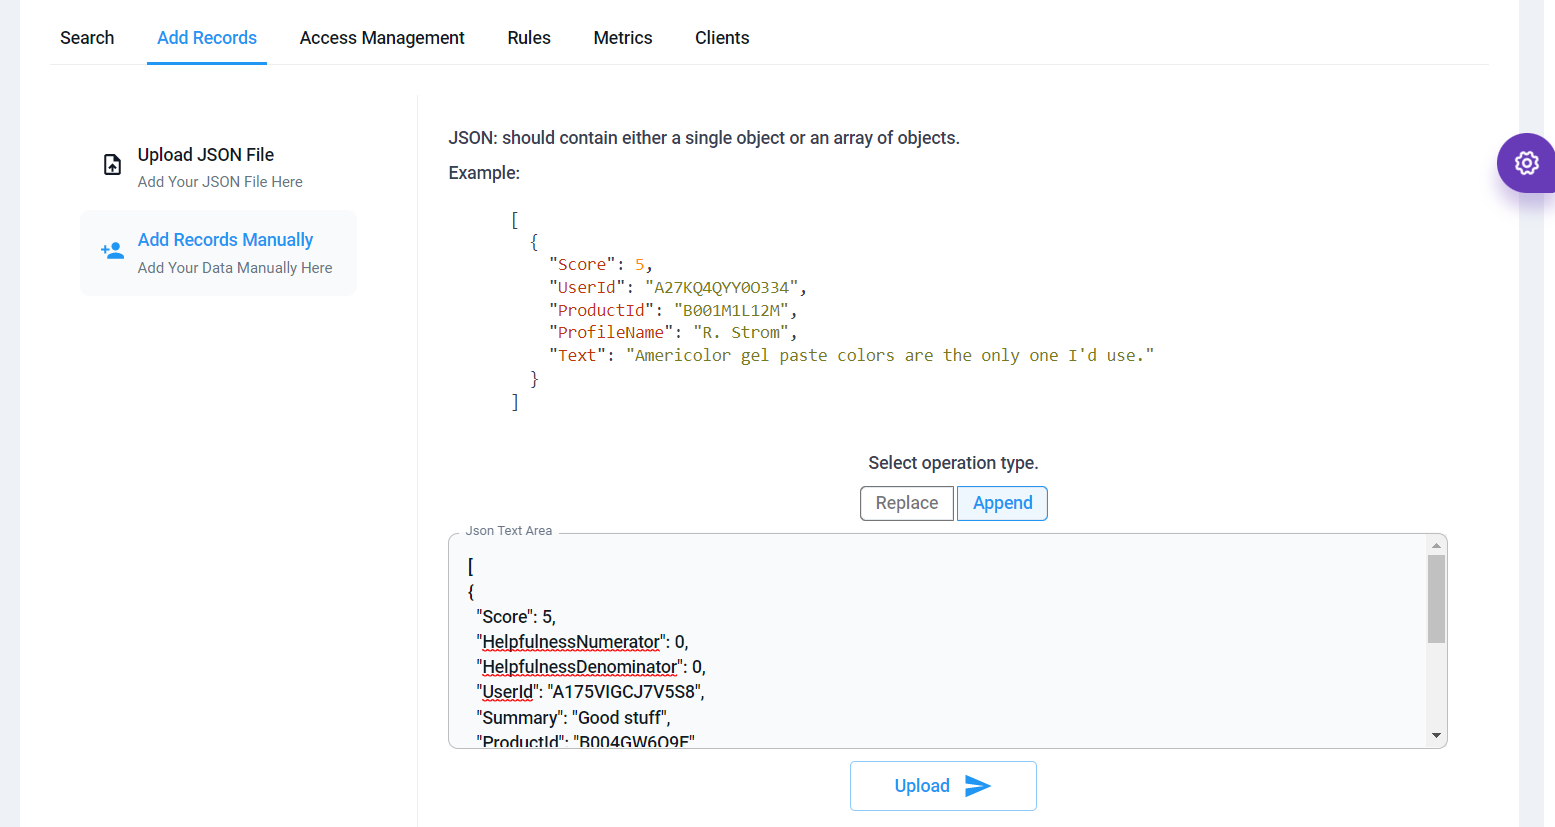The height and width of the screenshot is (827, 1555).
Task: Click the paper-plane send icon in Upload
Action: pos(978,786)
